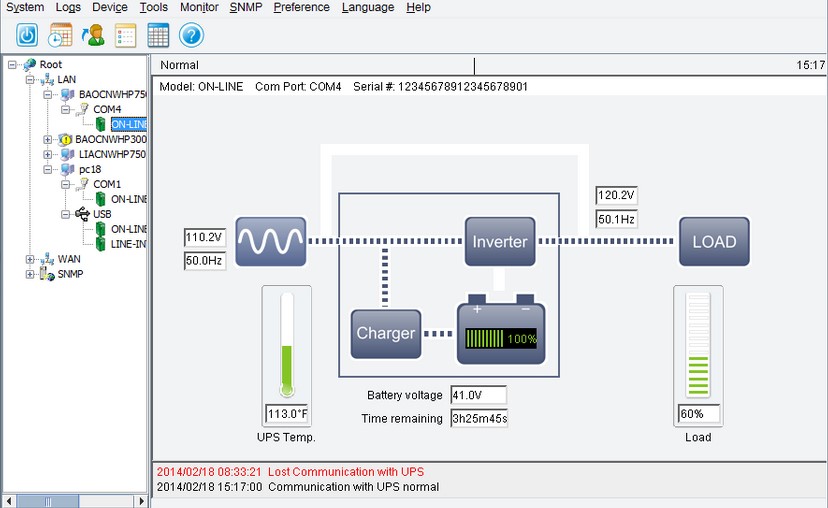Open the System menu

25,7
